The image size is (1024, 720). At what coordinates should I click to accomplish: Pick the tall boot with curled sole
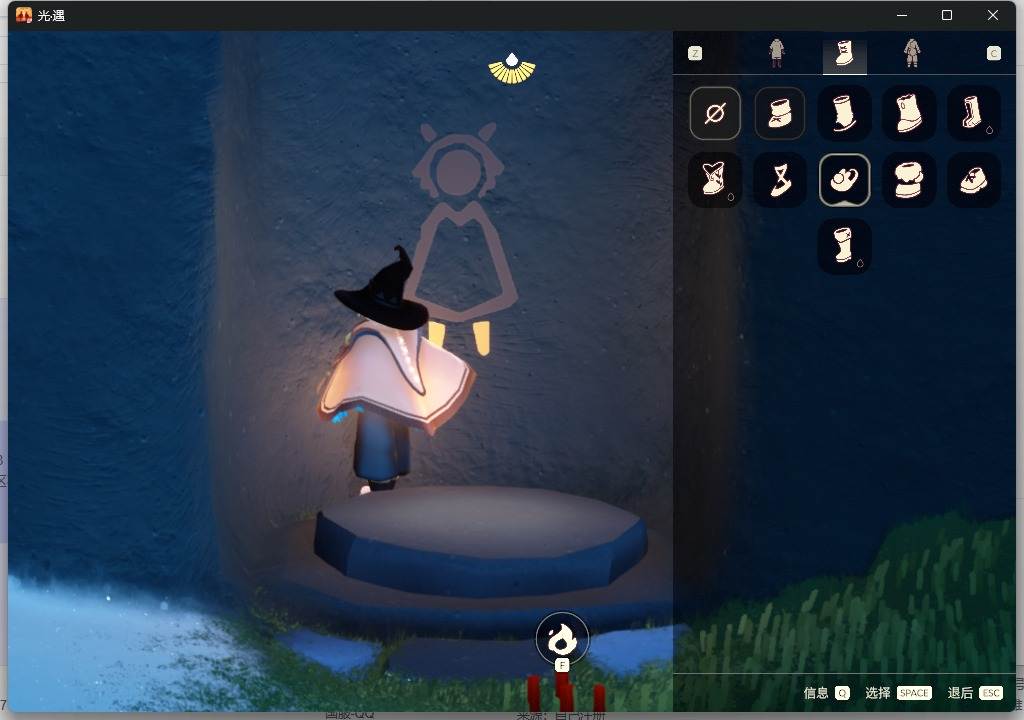[844, 114]
